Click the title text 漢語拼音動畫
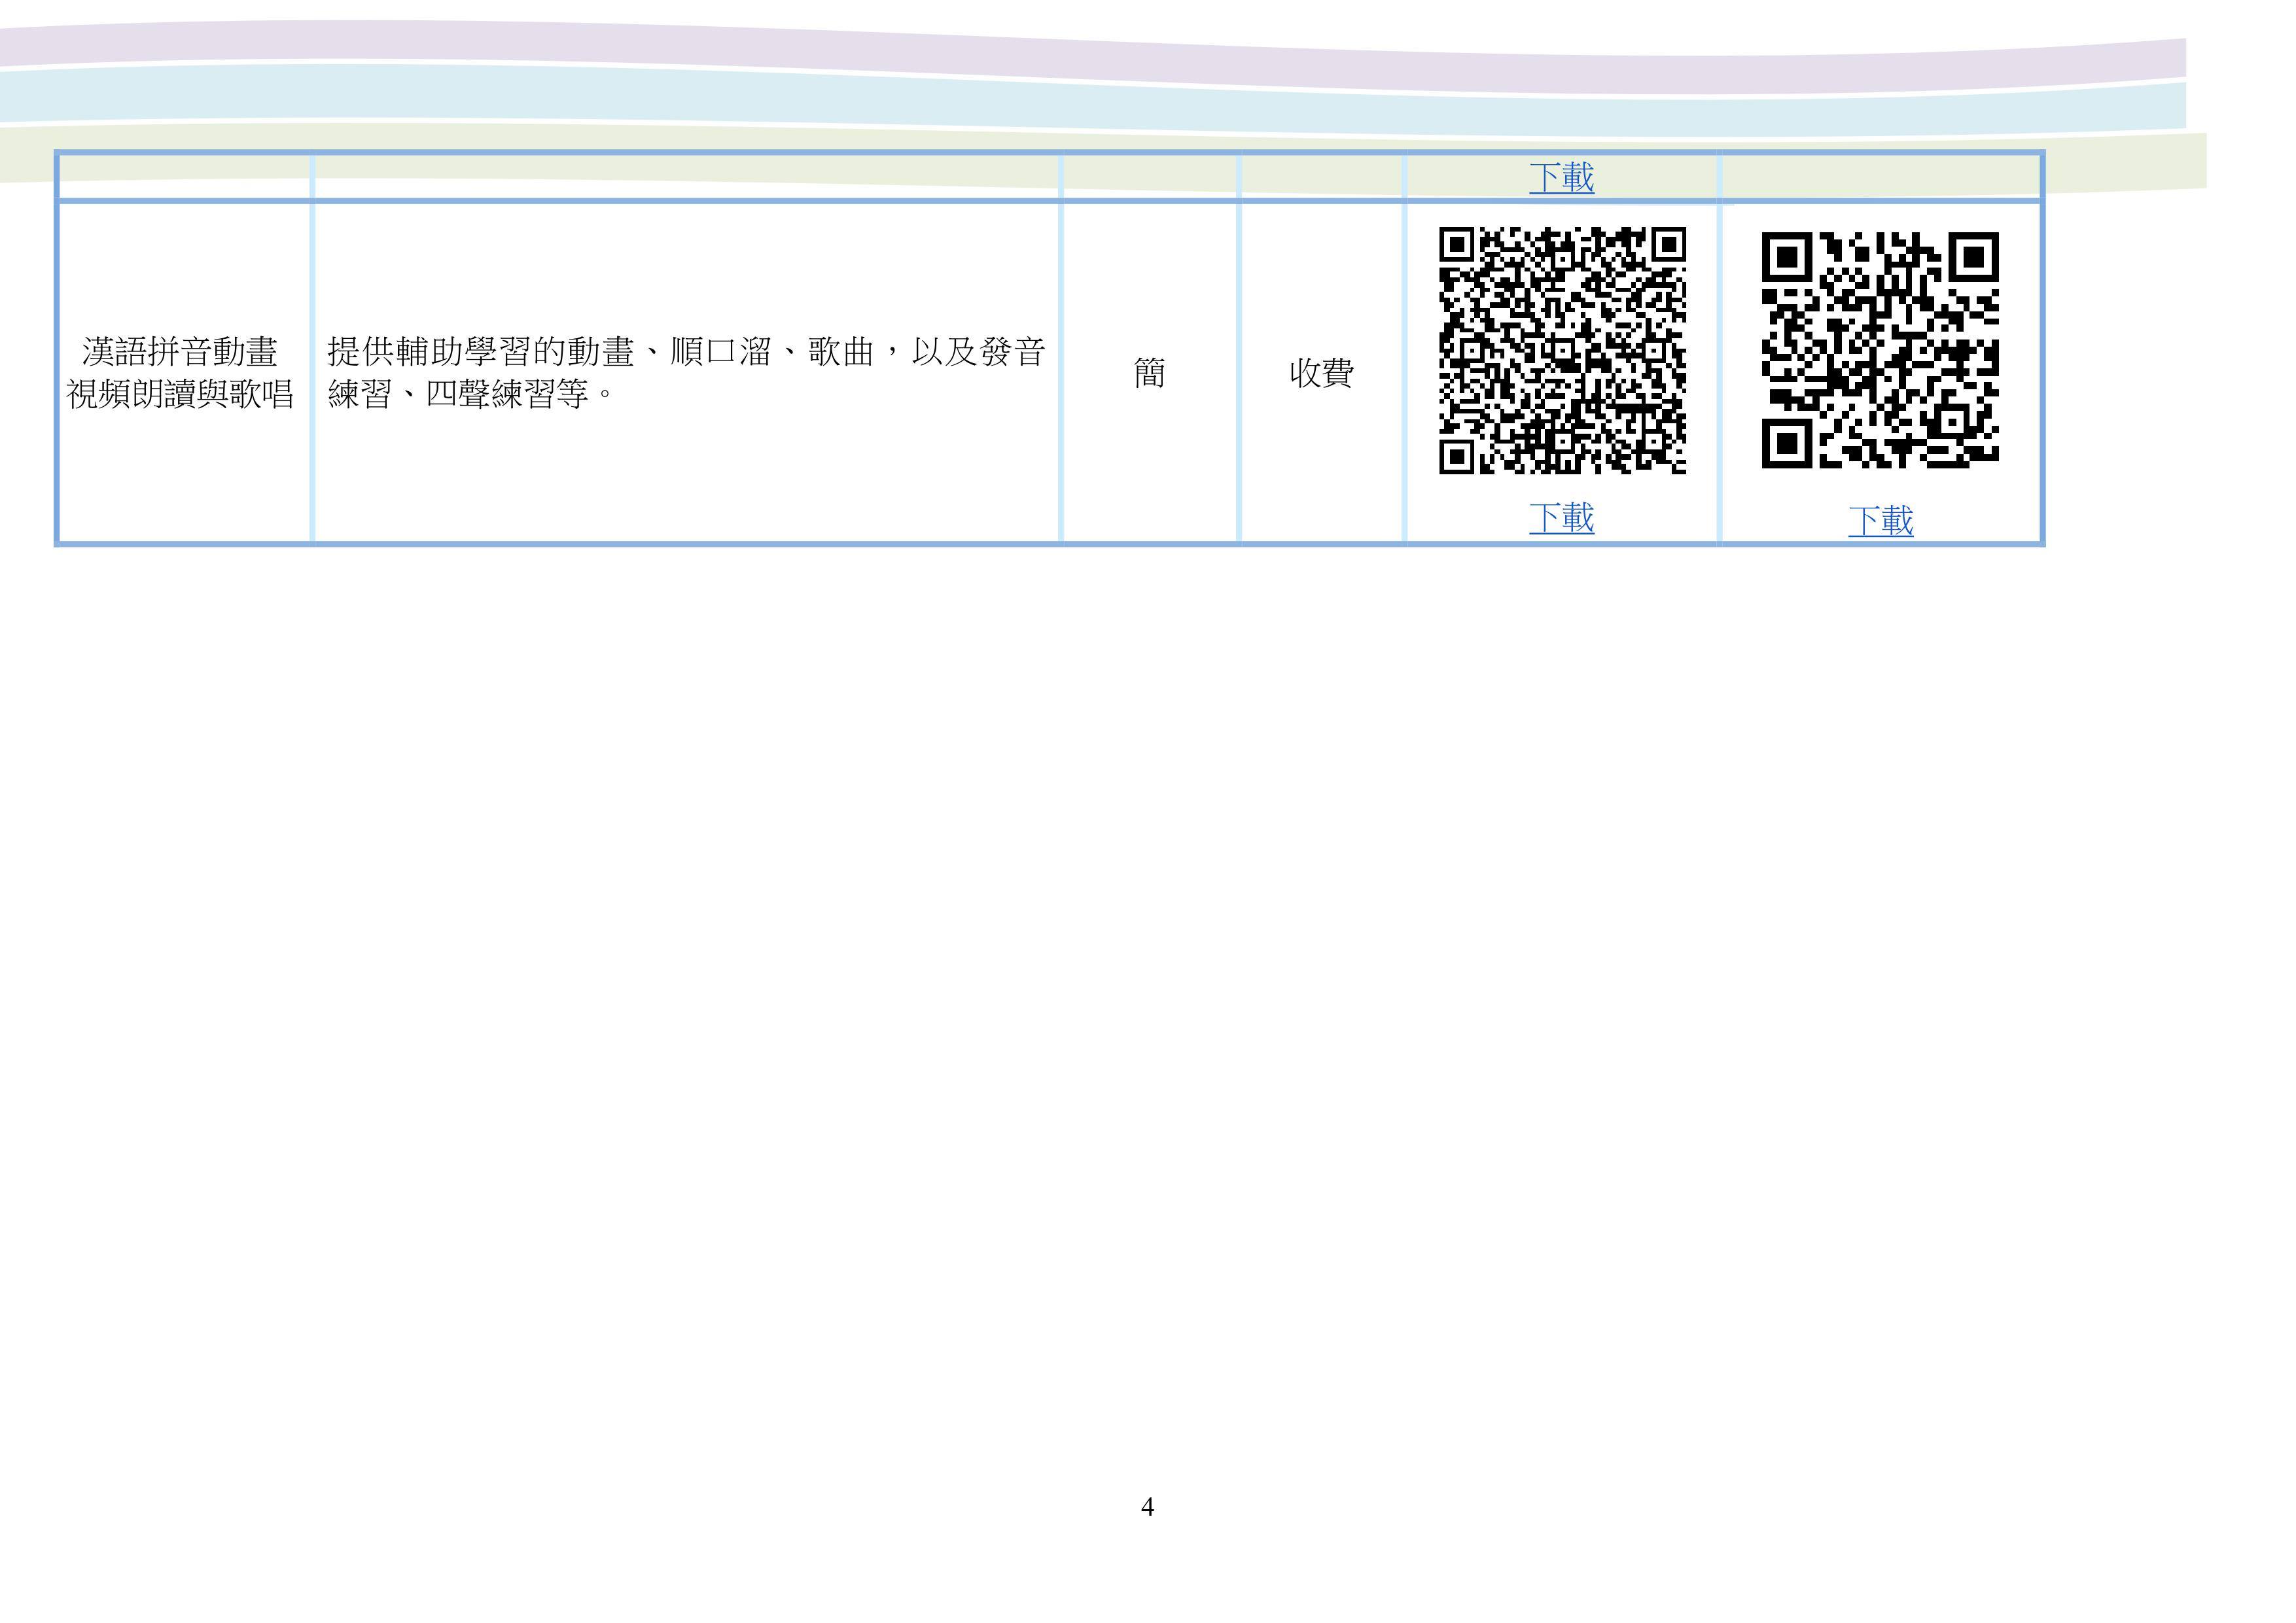 coord(180,352)
